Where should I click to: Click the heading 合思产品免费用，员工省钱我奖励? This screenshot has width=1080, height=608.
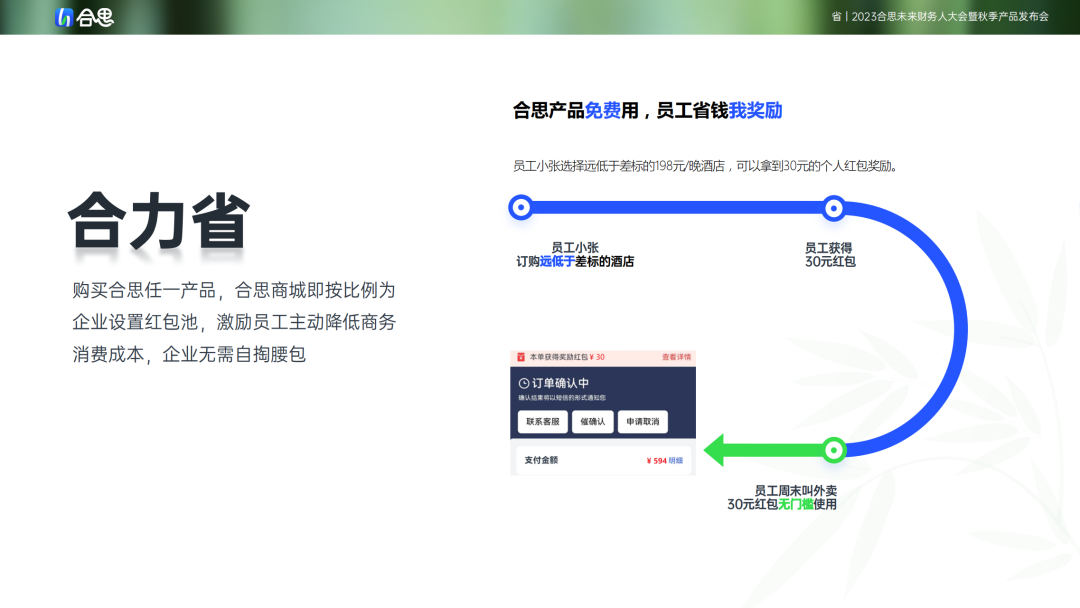pos(647,110)
